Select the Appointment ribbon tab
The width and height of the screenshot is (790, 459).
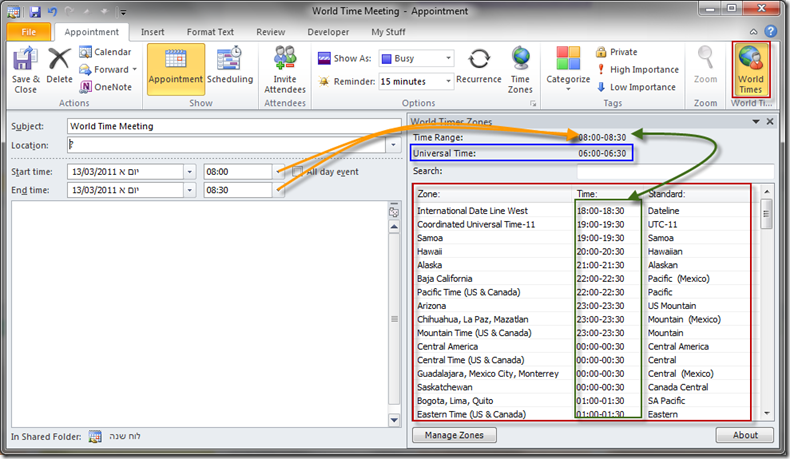(x=92, y=32)
